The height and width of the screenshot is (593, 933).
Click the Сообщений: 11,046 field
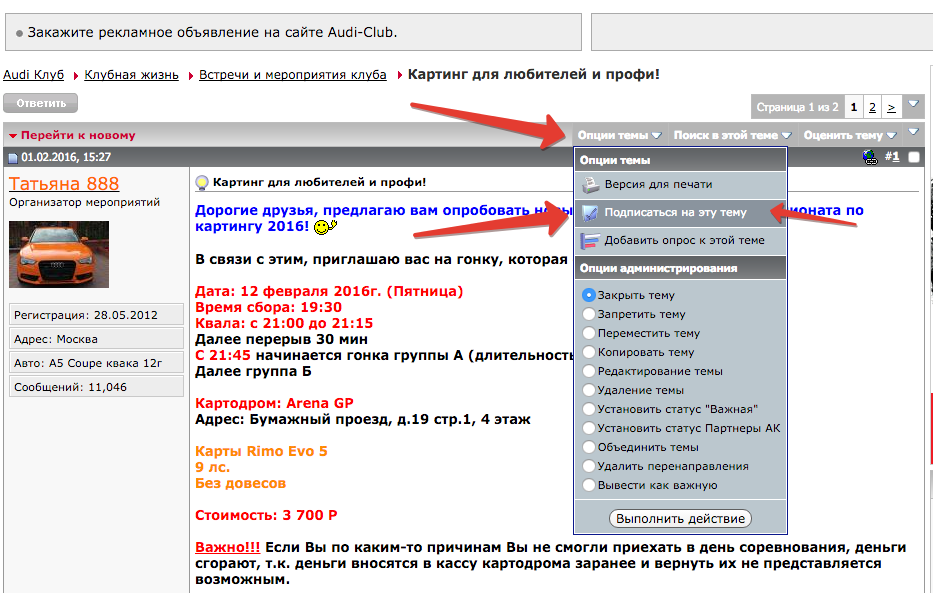[96, 387]
